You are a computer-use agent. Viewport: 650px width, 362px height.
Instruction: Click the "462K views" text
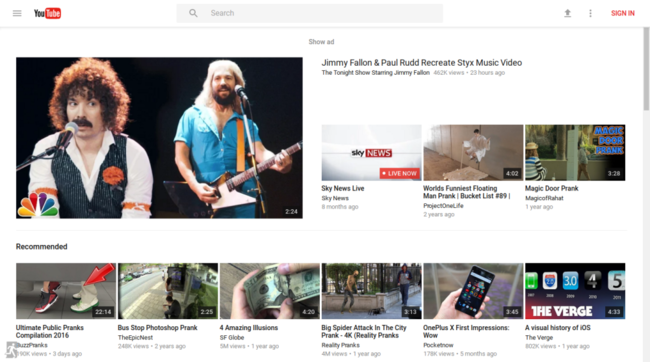[x=449, y=73]
